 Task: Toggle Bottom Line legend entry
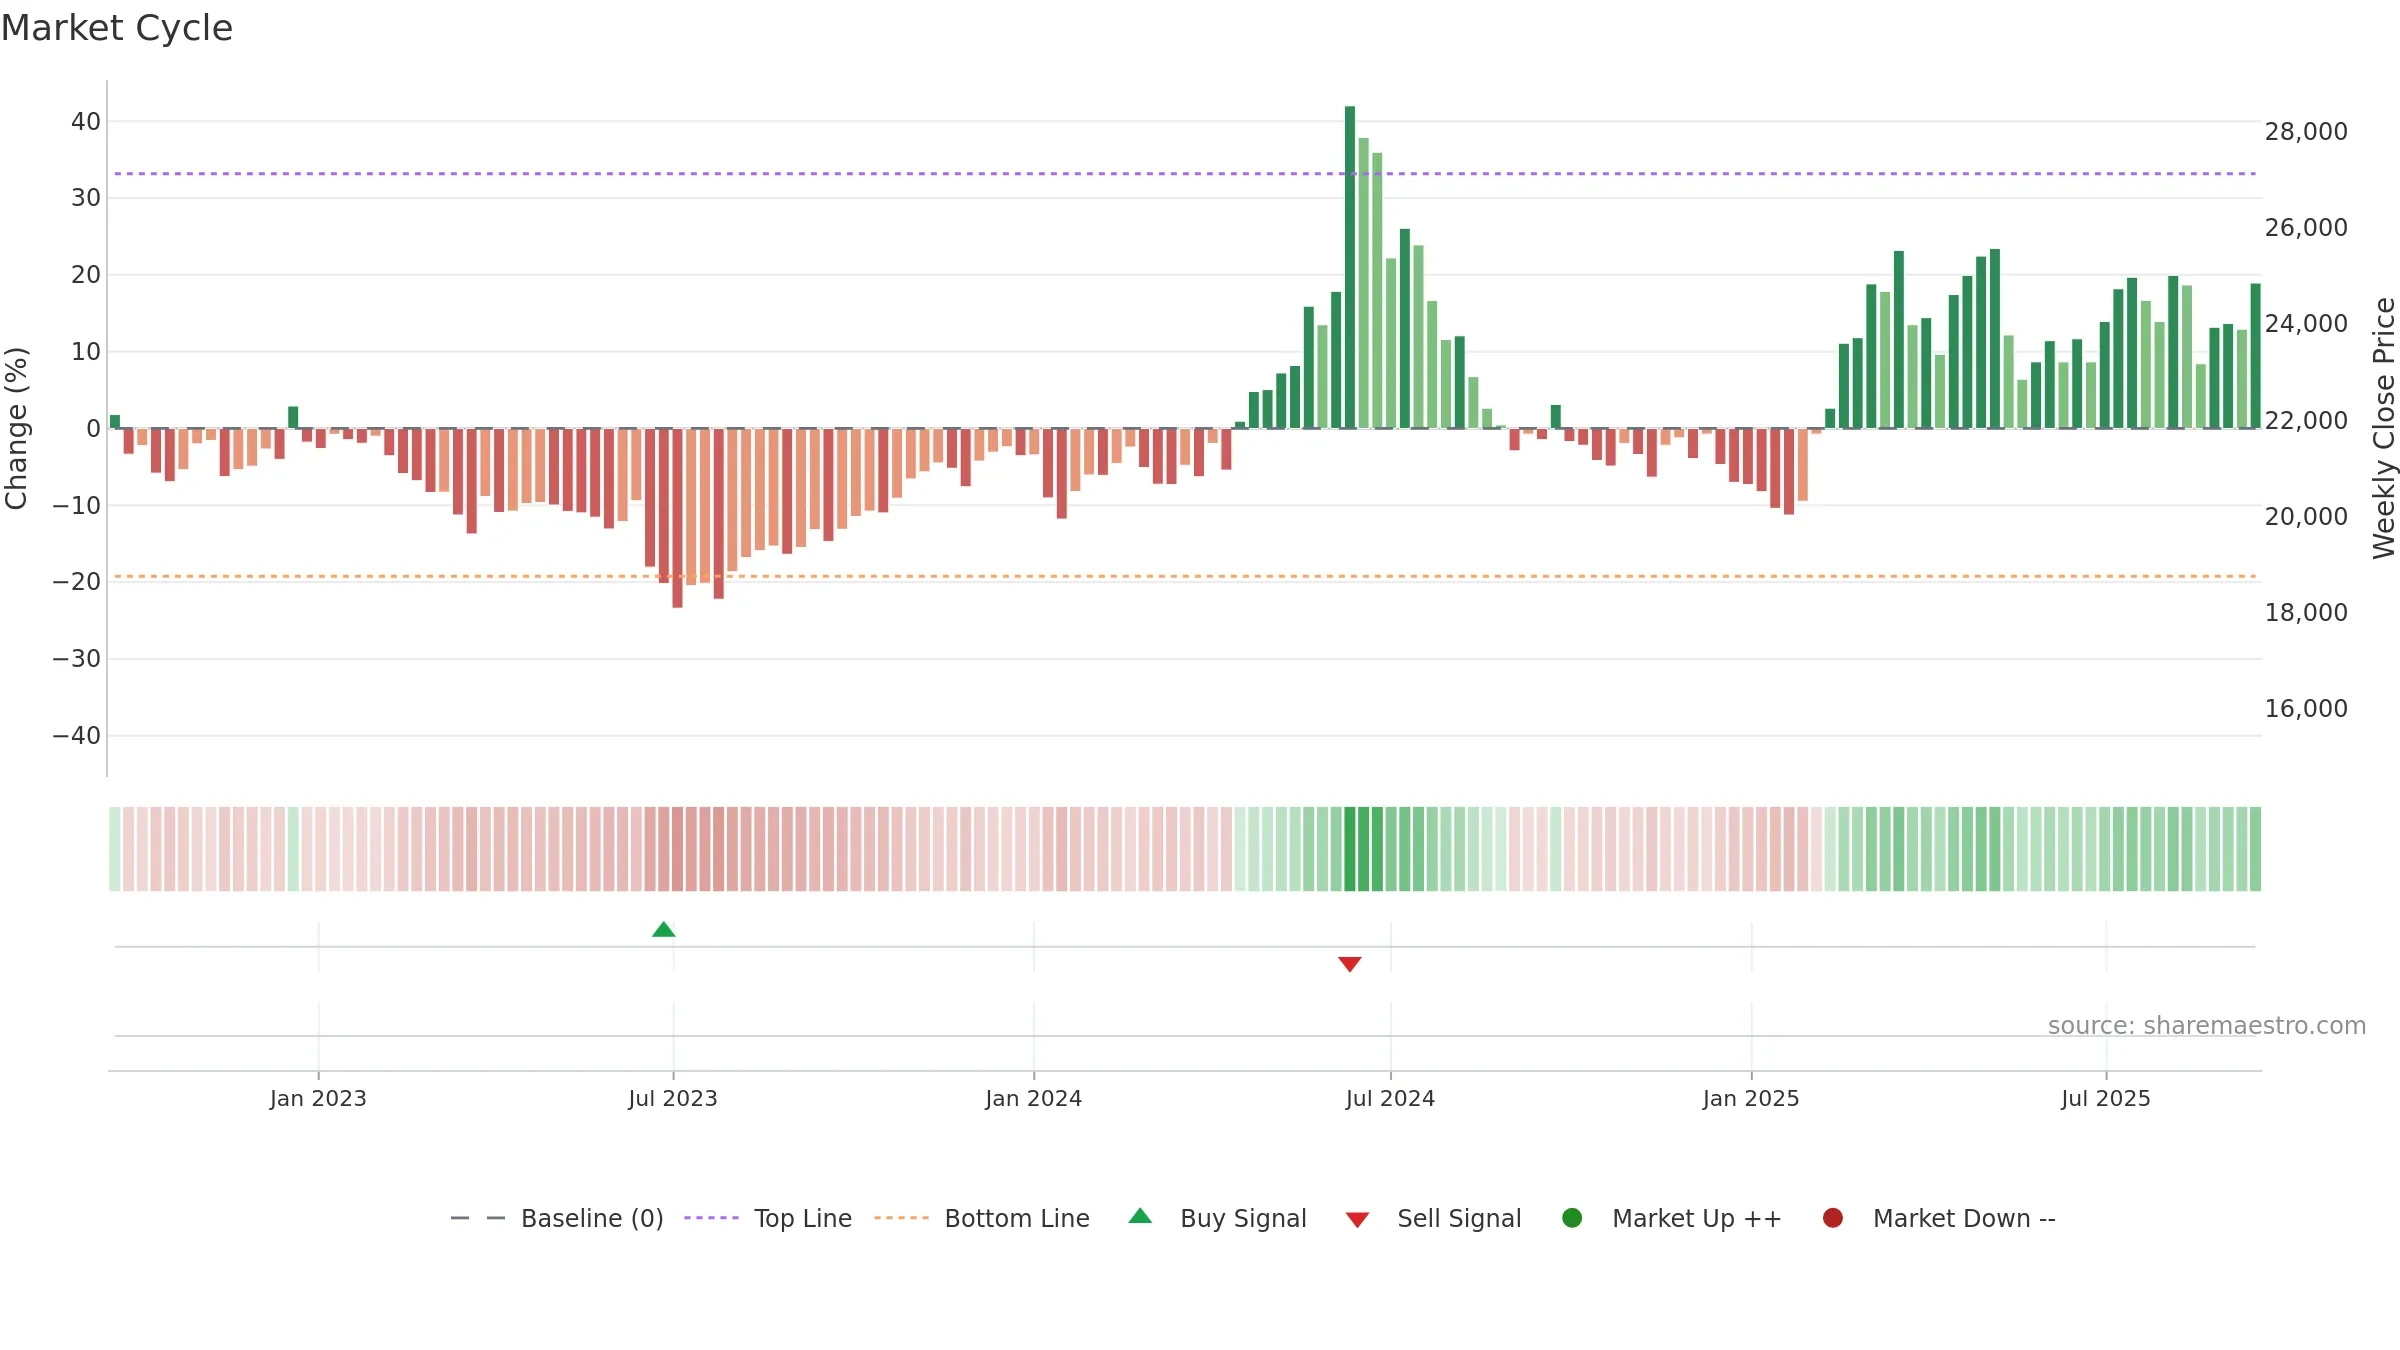pyautogui.click(x=982, y=1218)
